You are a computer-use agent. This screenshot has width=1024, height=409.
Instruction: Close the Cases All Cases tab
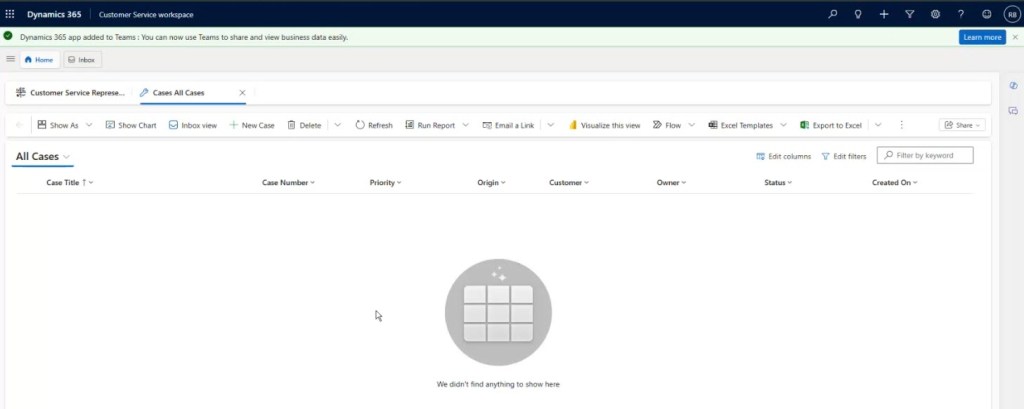click(x=242, y=93)
